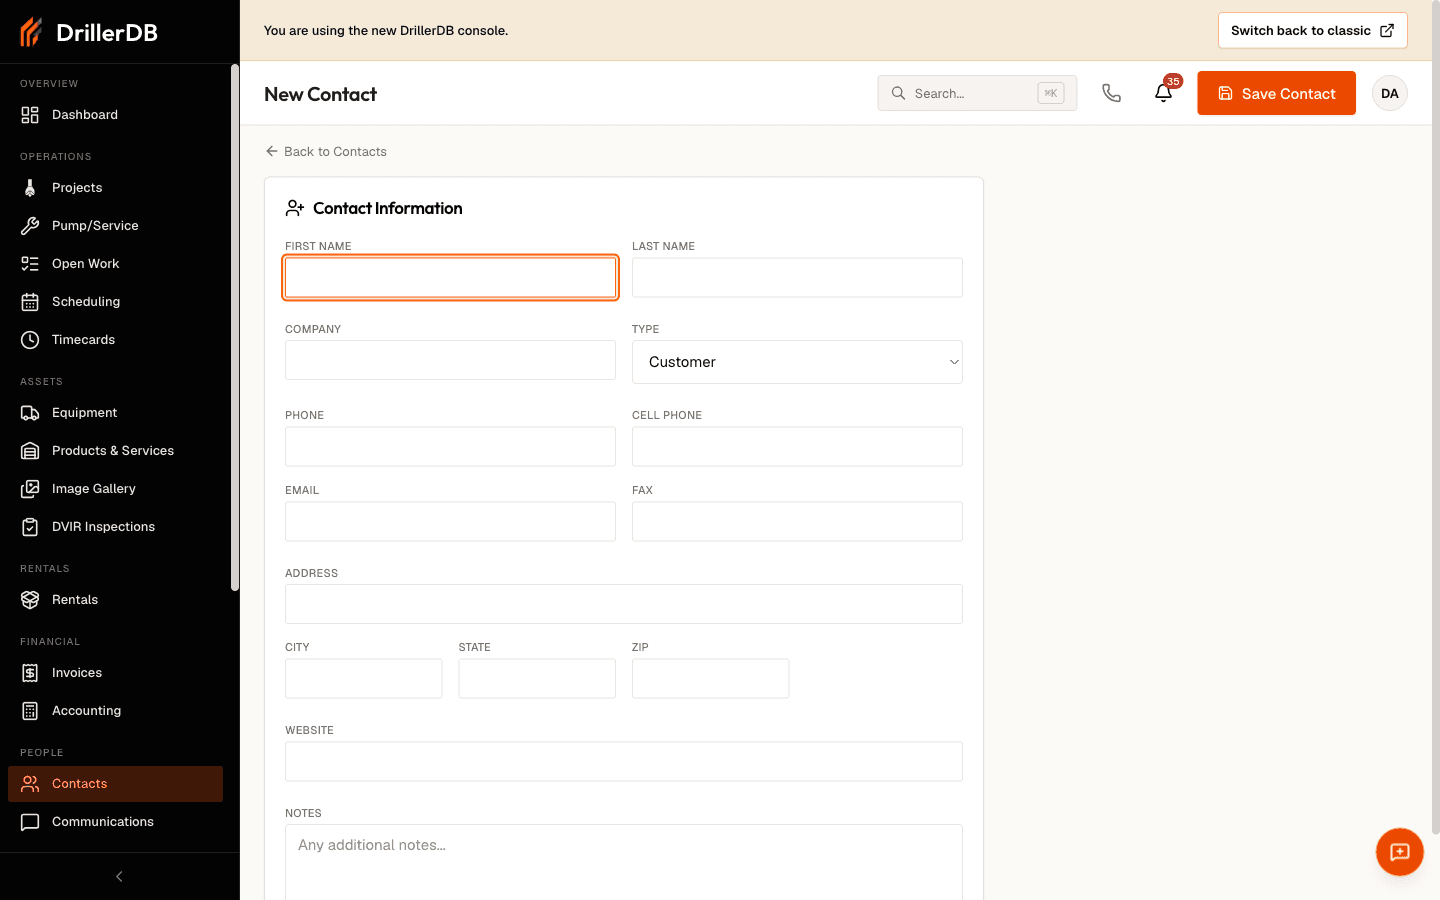
Task: Click the Accounting calculator icon
Action: coord(30,711)
